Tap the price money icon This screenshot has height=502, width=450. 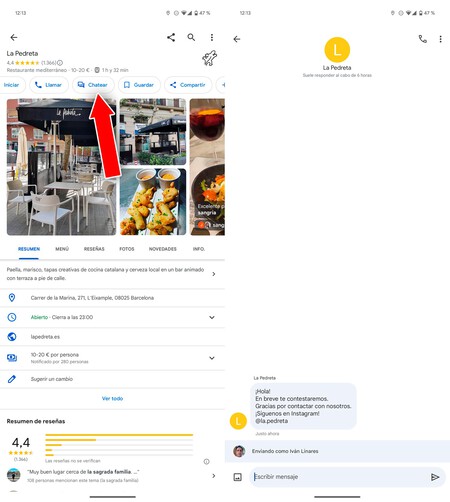(x=12, y=358)
